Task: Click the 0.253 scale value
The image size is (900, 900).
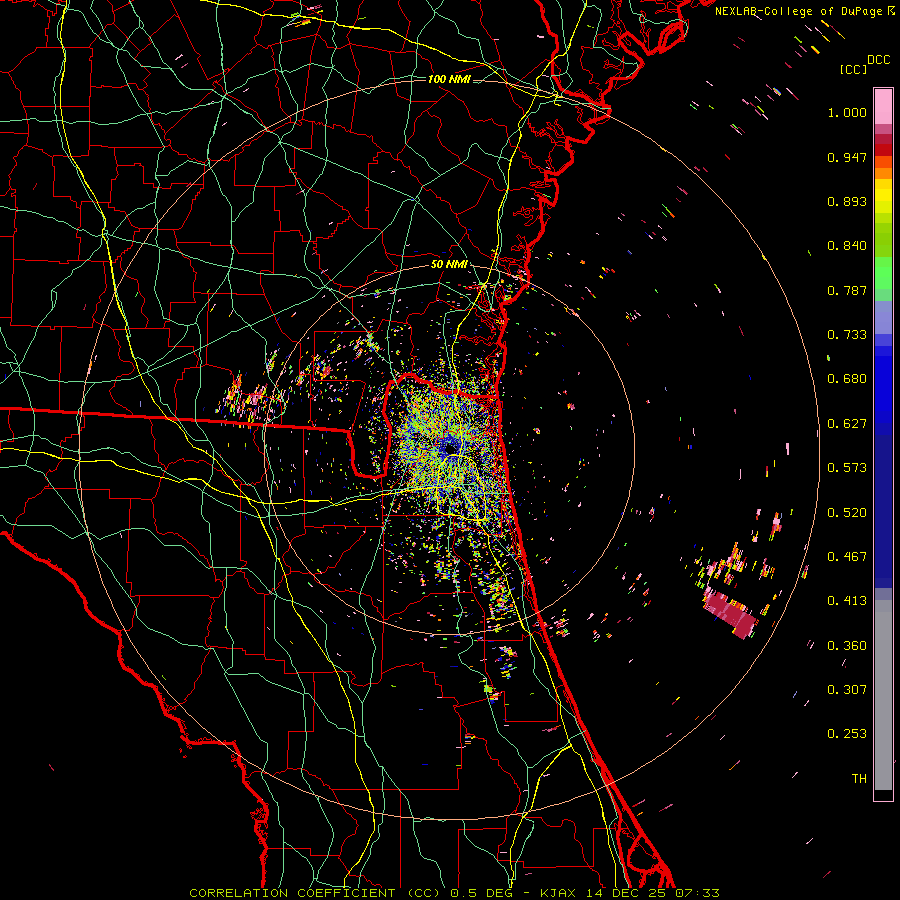Action: tap(847, 734)
